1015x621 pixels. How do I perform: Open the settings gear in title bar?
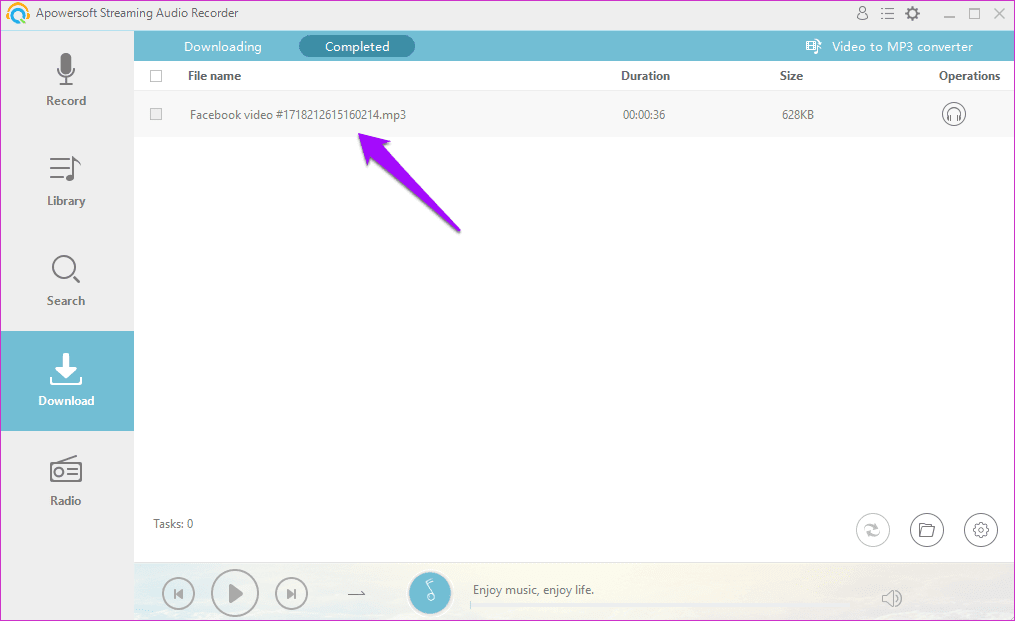913,13
